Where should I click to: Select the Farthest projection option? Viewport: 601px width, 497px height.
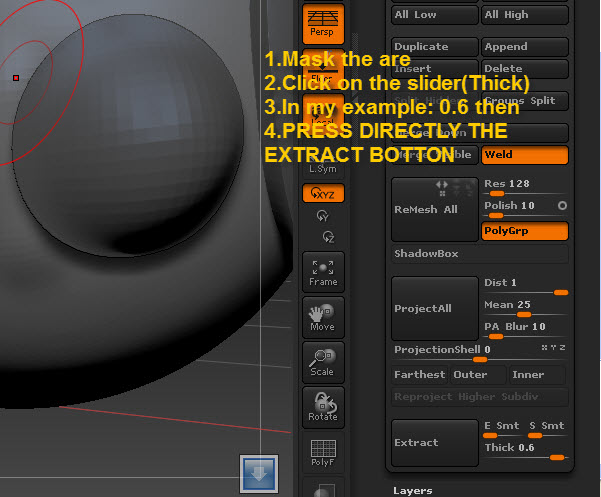[420, 375]
